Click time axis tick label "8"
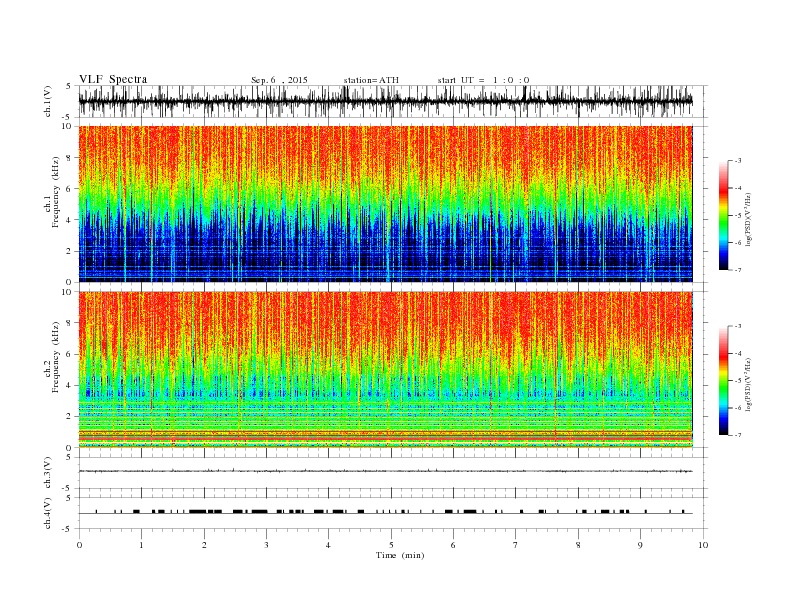Screen dimensions: 792x612 [578, 545]
